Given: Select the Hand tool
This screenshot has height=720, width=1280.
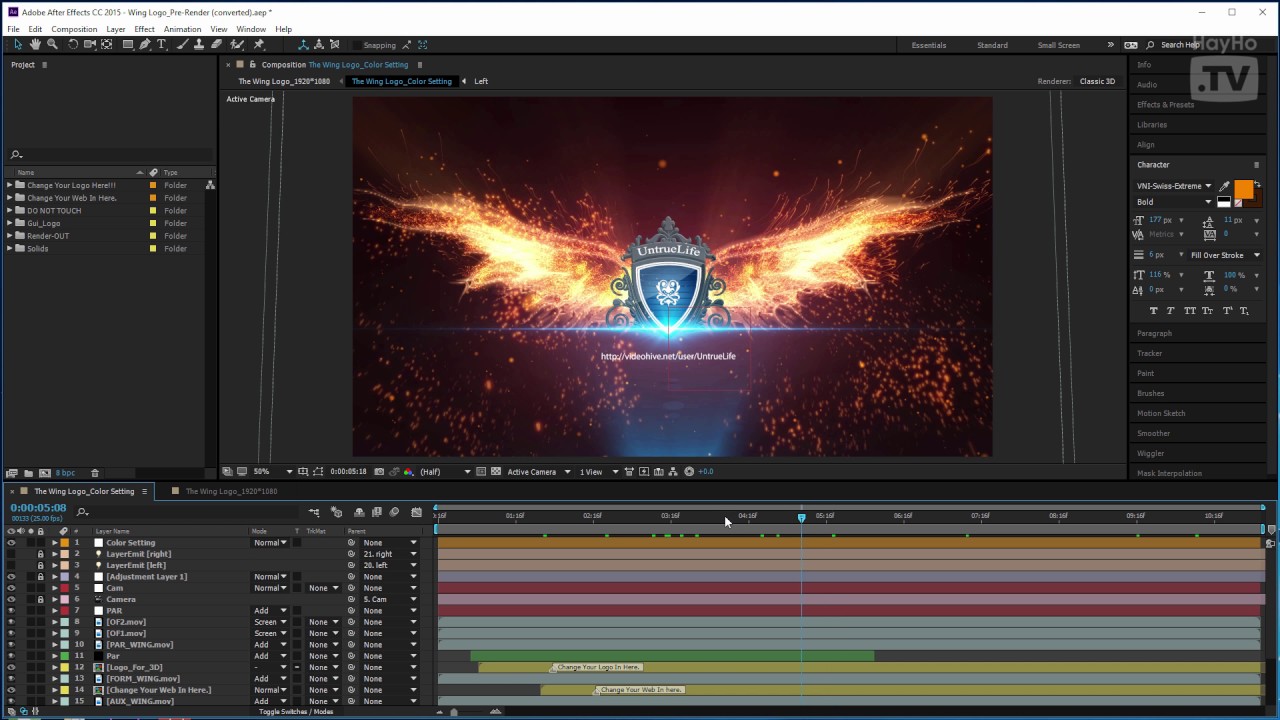Looking at the screenshot, I should 35,45.
